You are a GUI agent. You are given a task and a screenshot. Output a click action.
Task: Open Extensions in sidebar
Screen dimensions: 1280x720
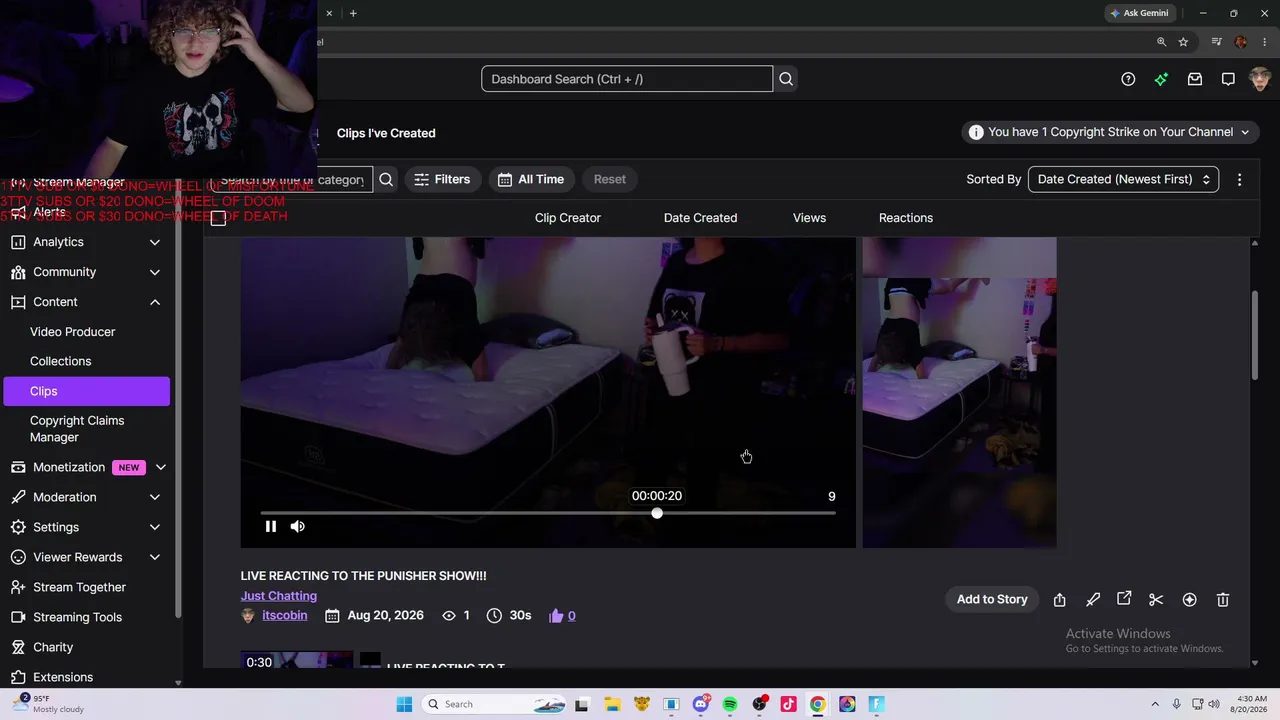pyautogui.click(x=63, y=677)
